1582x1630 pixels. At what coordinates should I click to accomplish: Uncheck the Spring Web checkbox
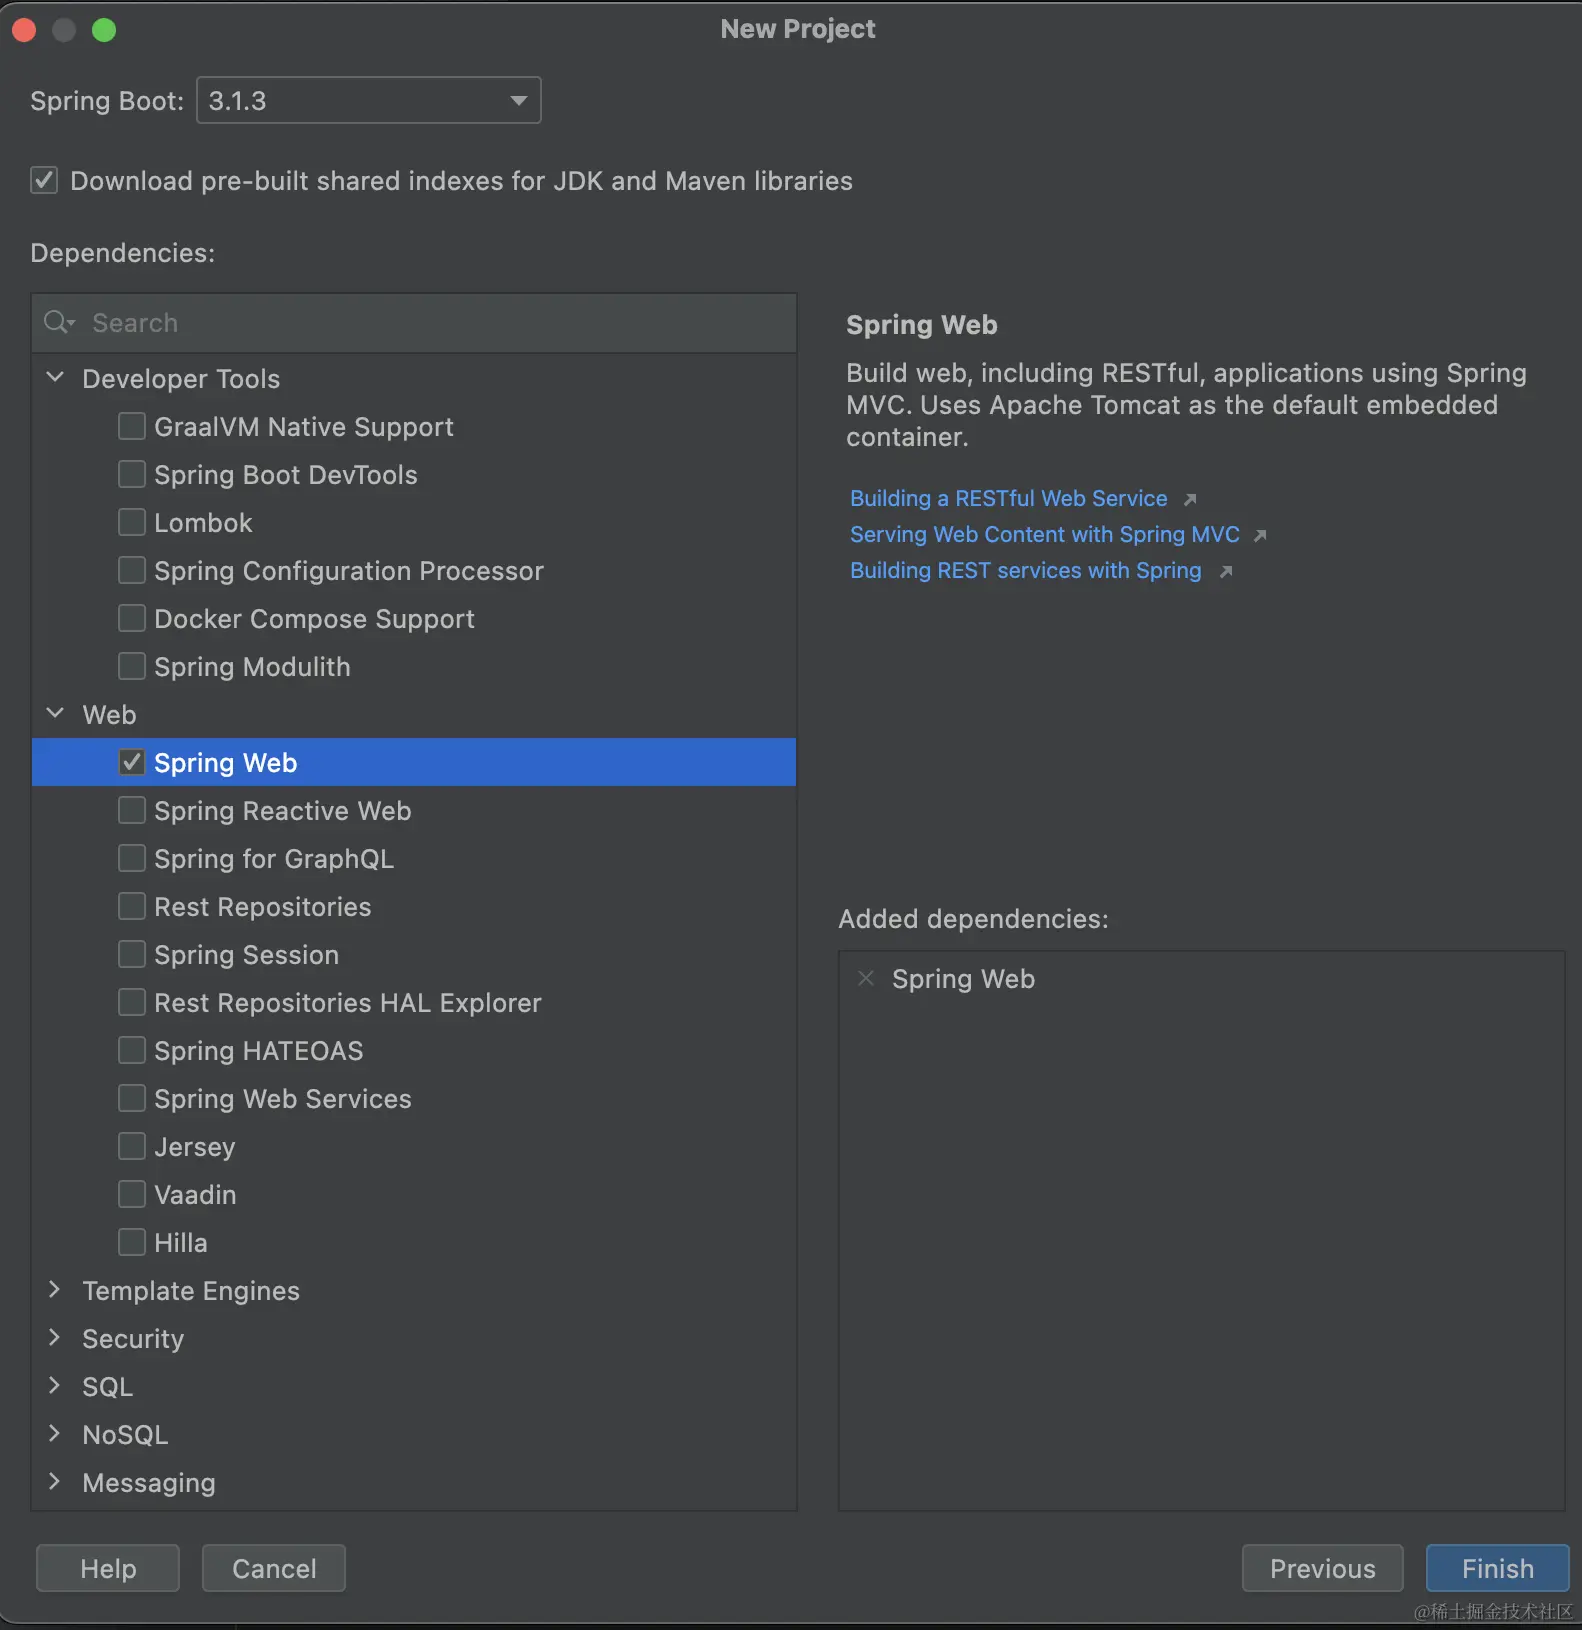132,763
